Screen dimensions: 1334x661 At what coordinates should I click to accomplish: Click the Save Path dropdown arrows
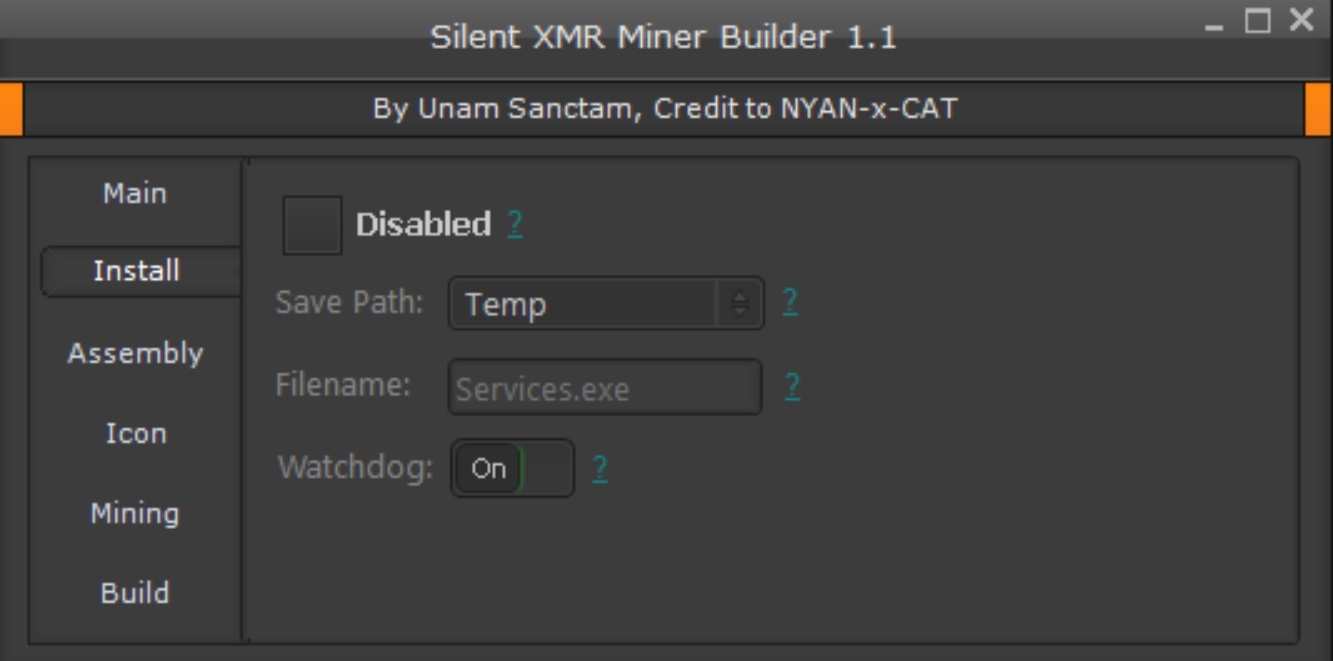tap(740, 304)
